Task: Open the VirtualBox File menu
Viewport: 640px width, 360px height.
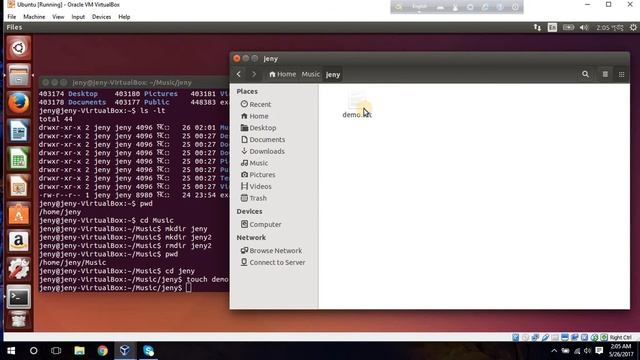Action: (x=12, y=17)
